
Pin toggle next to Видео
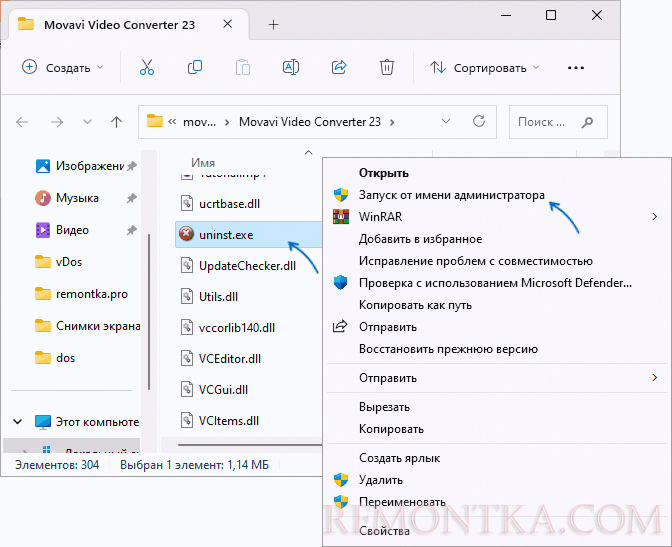pyautogui.click(x=132, y=230)
